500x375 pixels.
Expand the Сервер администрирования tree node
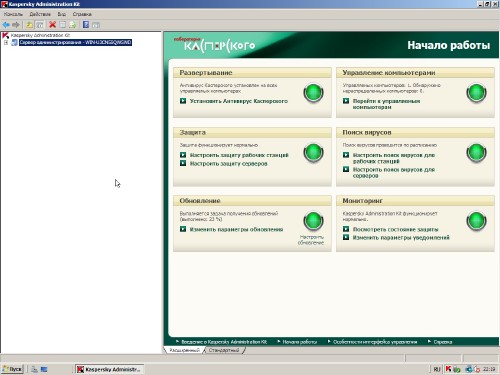click(6, 42)
